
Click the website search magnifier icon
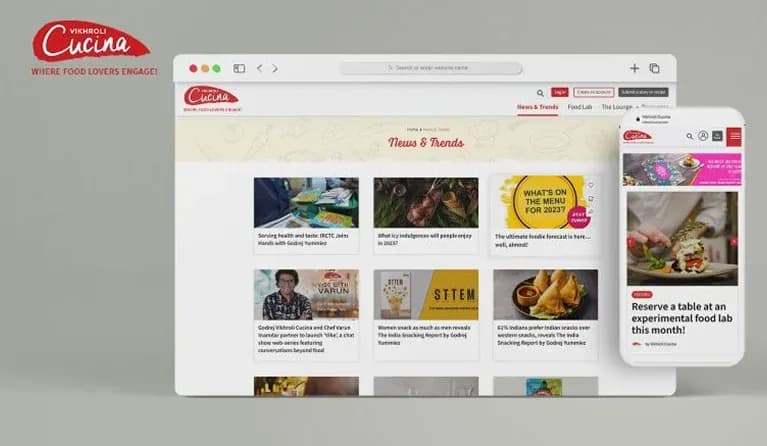click(x=540, y=93)
